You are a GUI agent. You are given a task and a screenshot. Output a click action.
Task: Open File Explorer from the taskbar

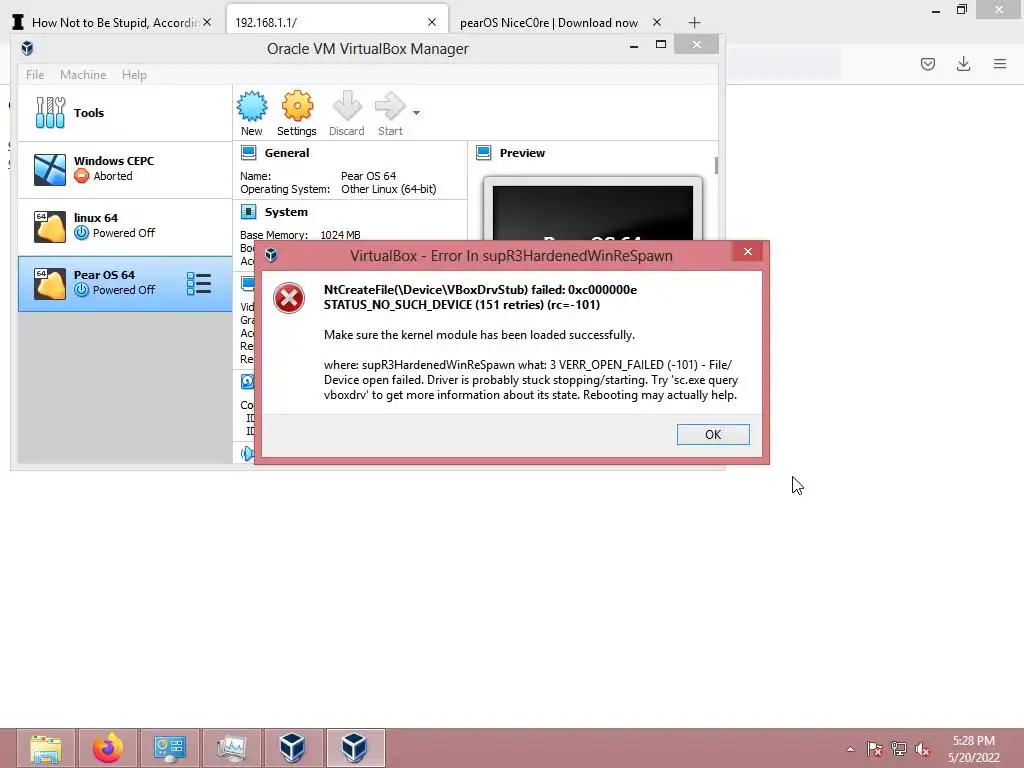pyautogui.click(x=46, y=748)
